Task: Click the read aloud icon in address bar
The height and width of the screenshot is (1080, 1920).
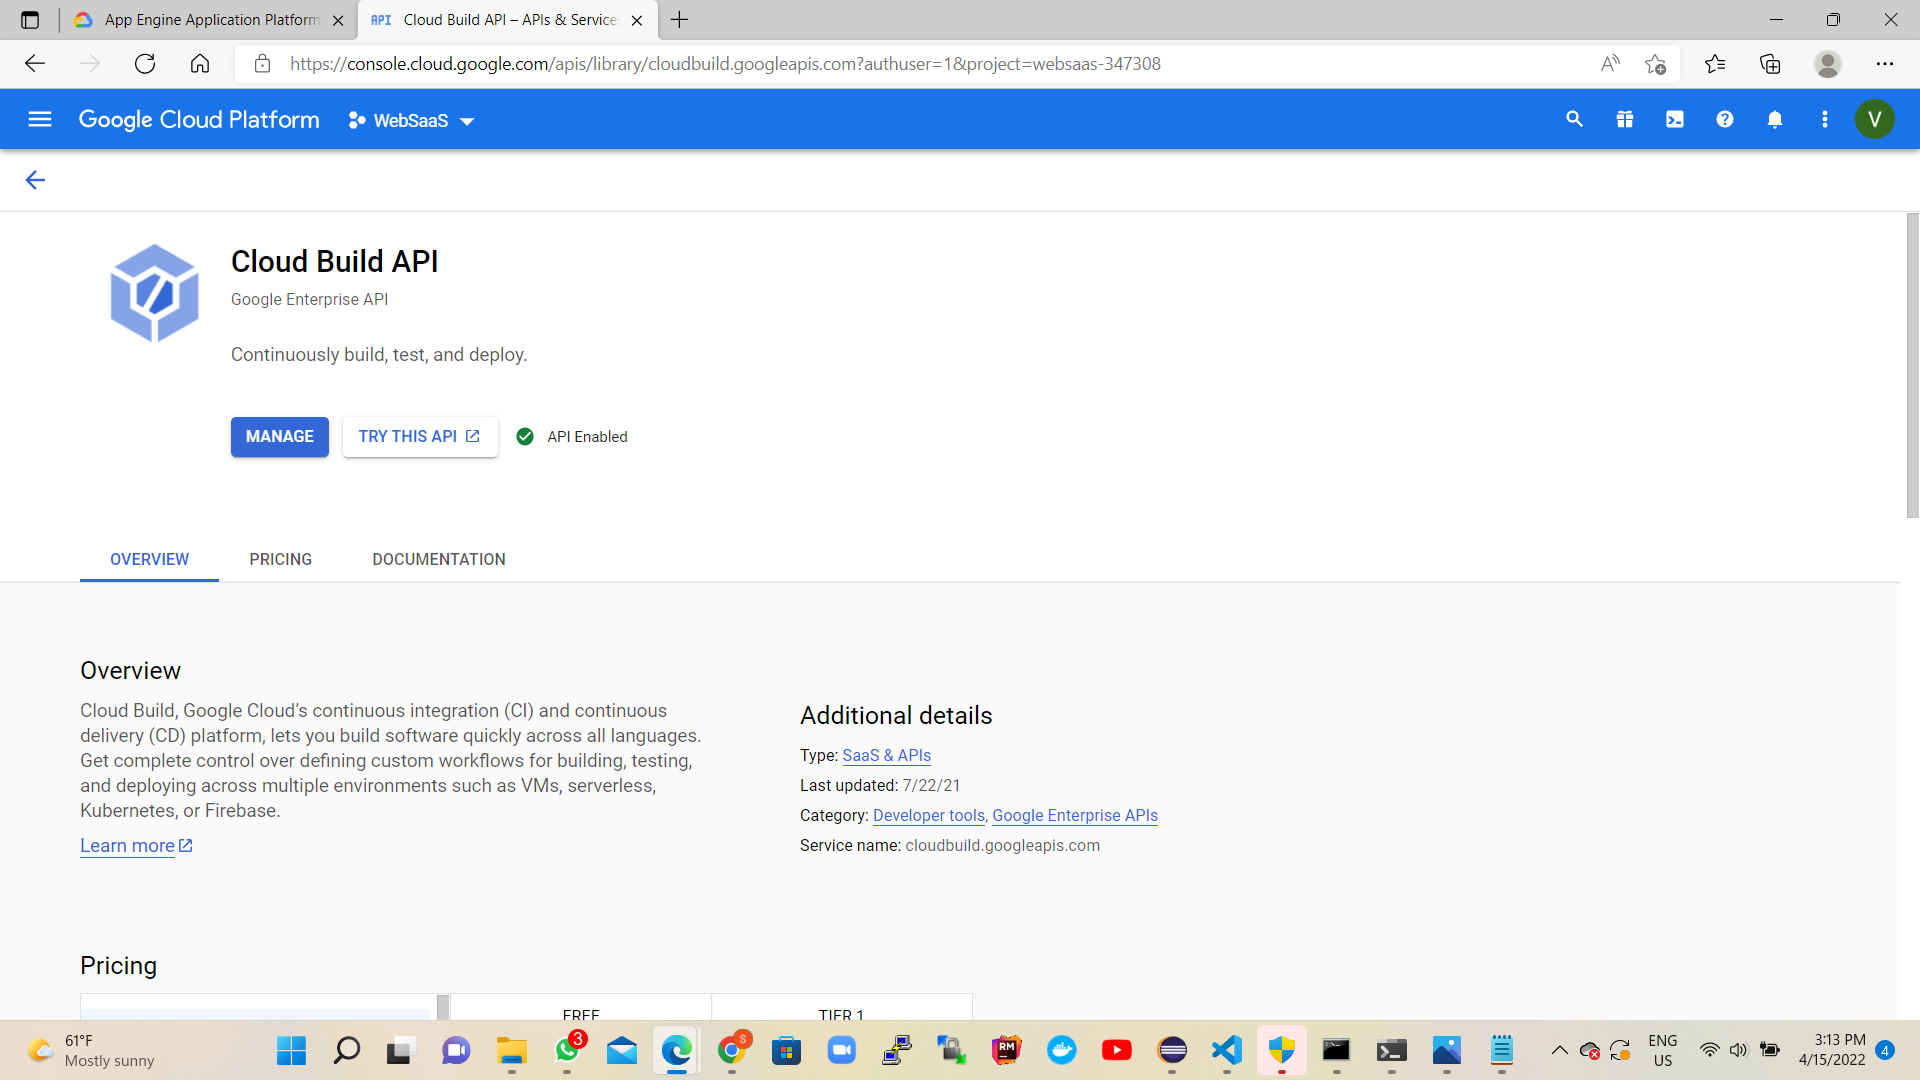Action: (1610, 64)
